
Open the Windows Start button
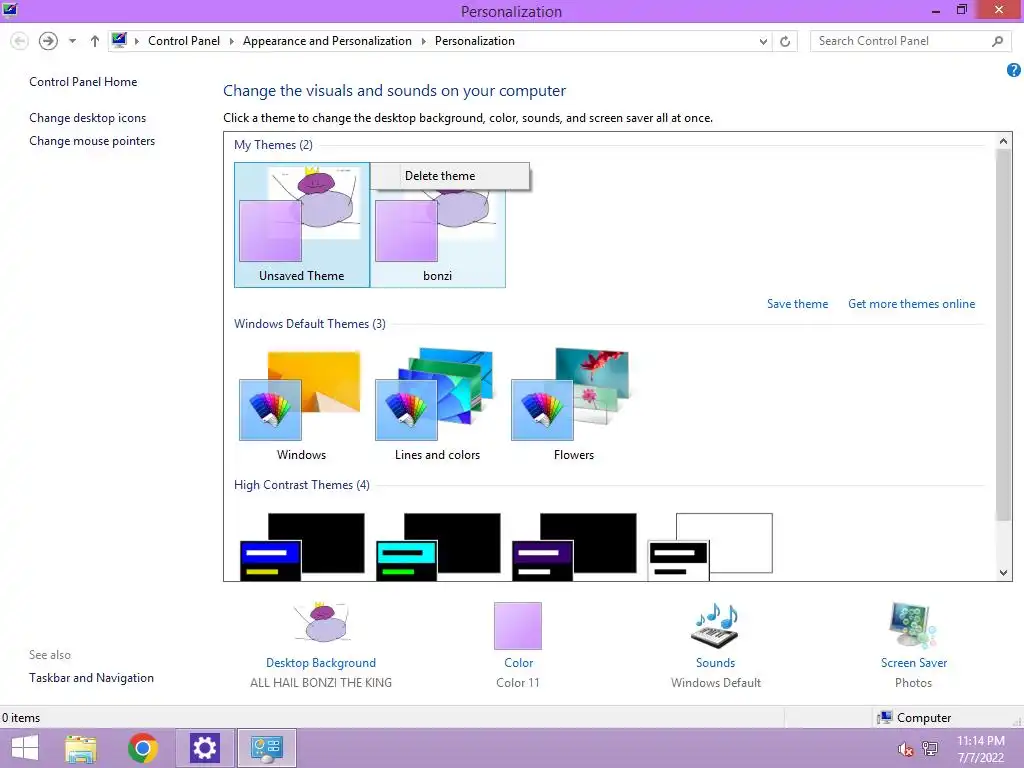(25, 748)
